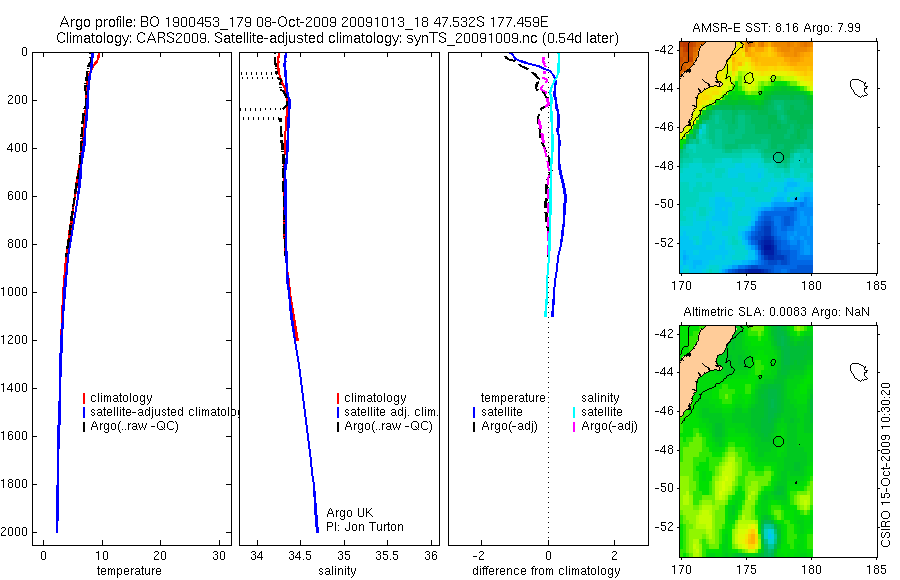Click the 'Argo UK' annotation in the salinity plot
This screenshot has width=900, height=580.
click(x=350, y=513)
